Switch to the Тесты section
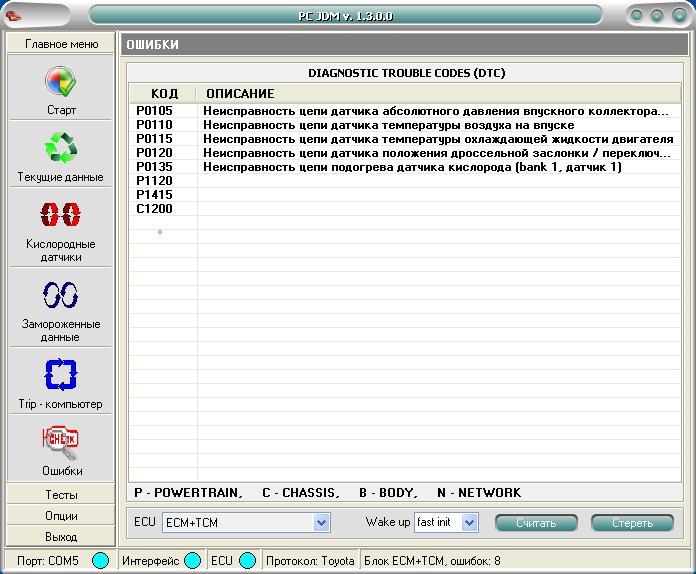 (61, 495)
